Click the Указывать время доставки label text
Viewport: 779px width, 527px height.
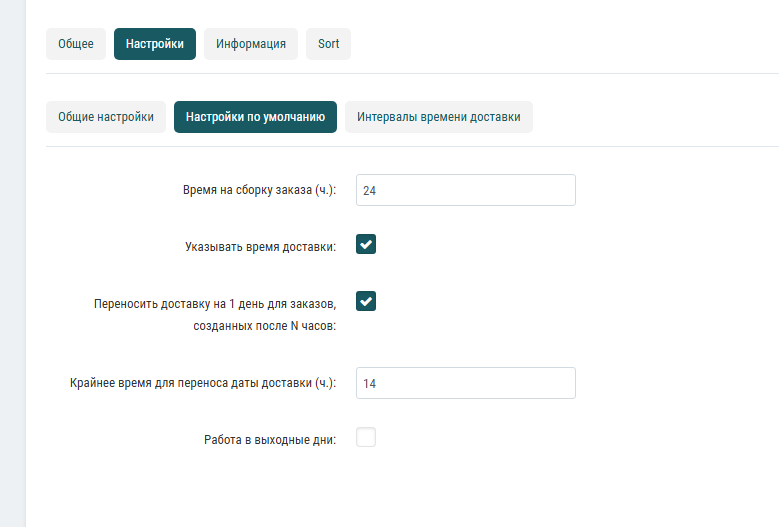(260, 246)
